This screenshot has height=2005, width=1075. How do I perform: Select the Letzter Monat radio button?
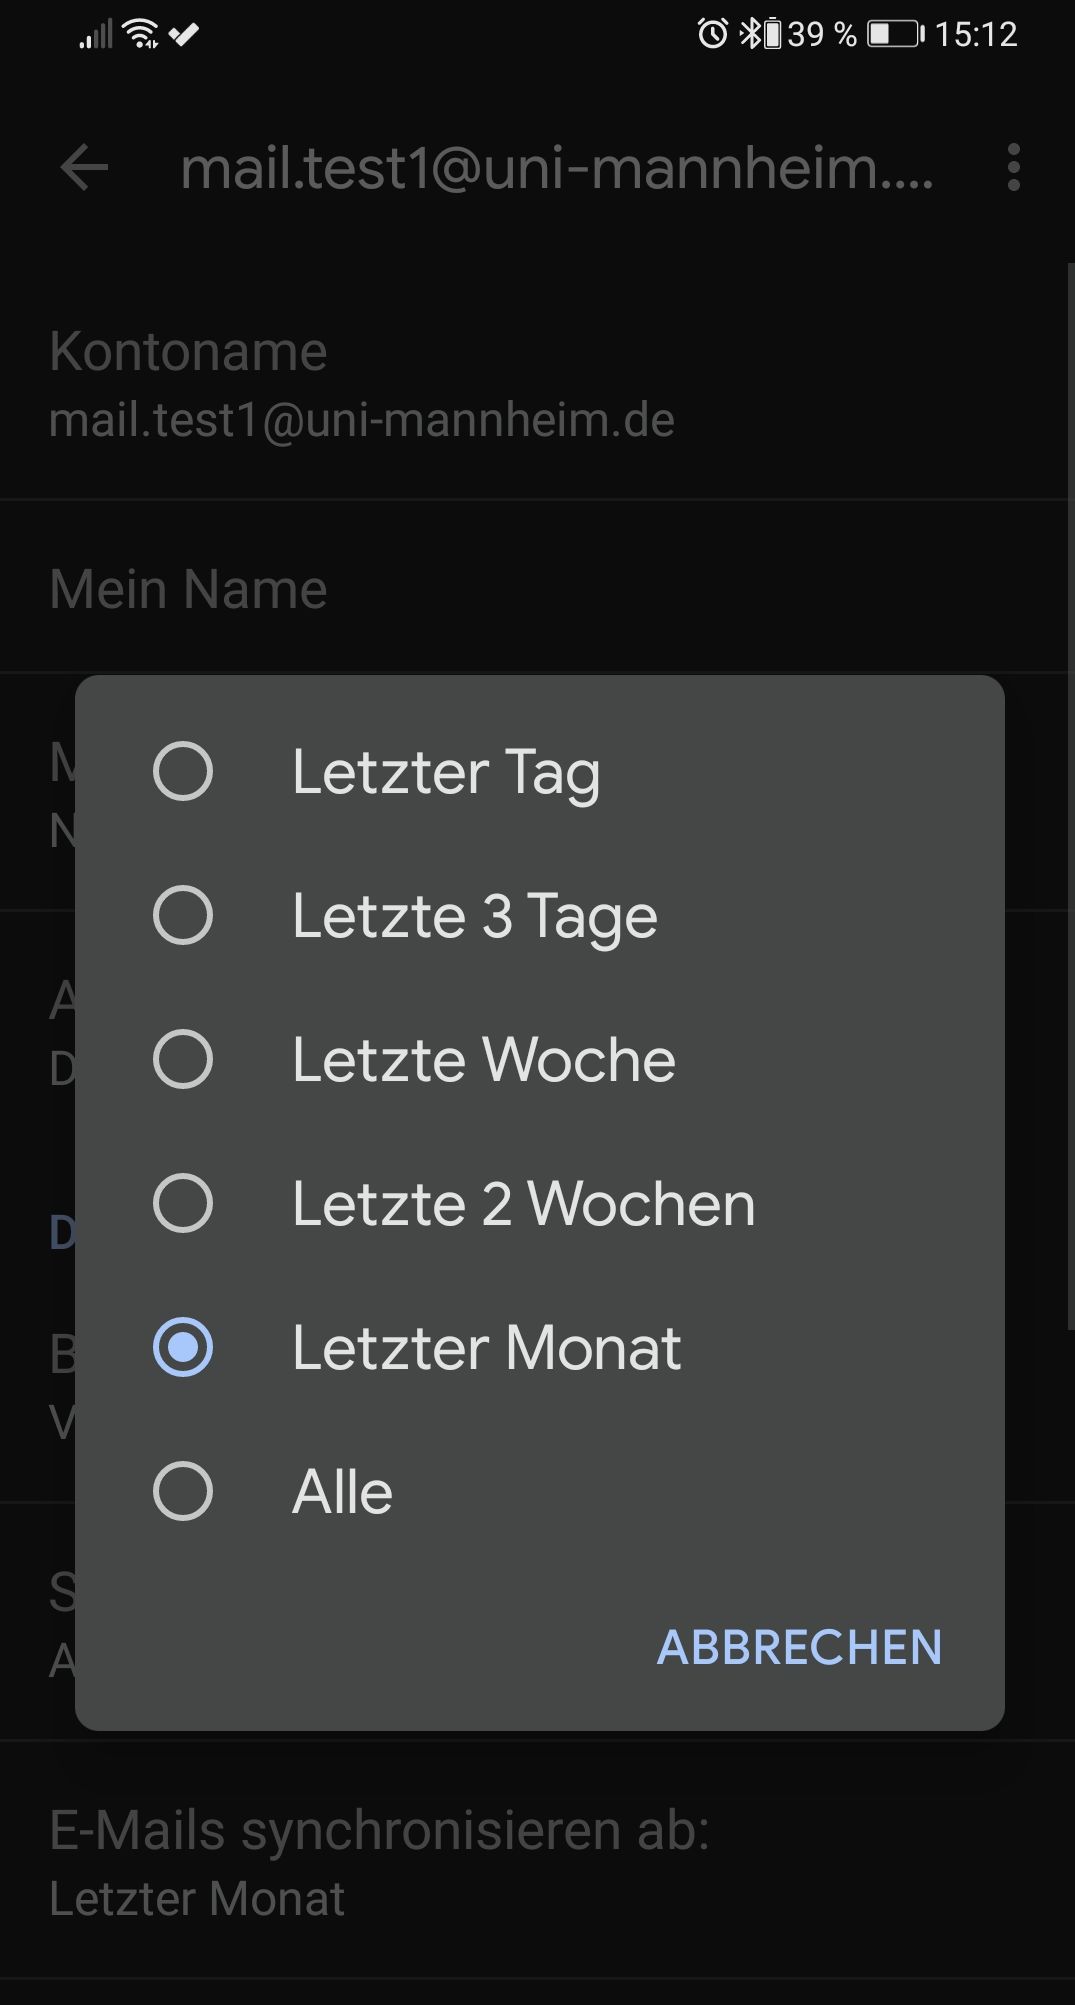[183, 1347]
